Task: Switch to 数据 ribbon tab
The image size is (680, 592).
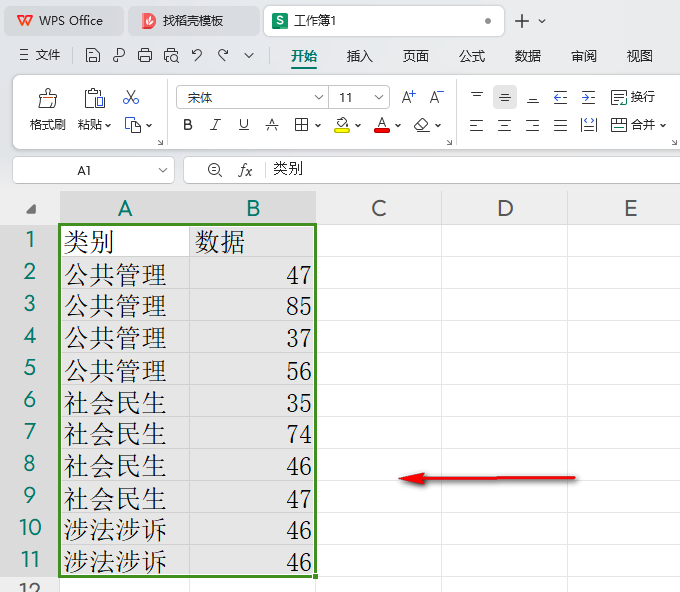Action: (x=528, y=56)
